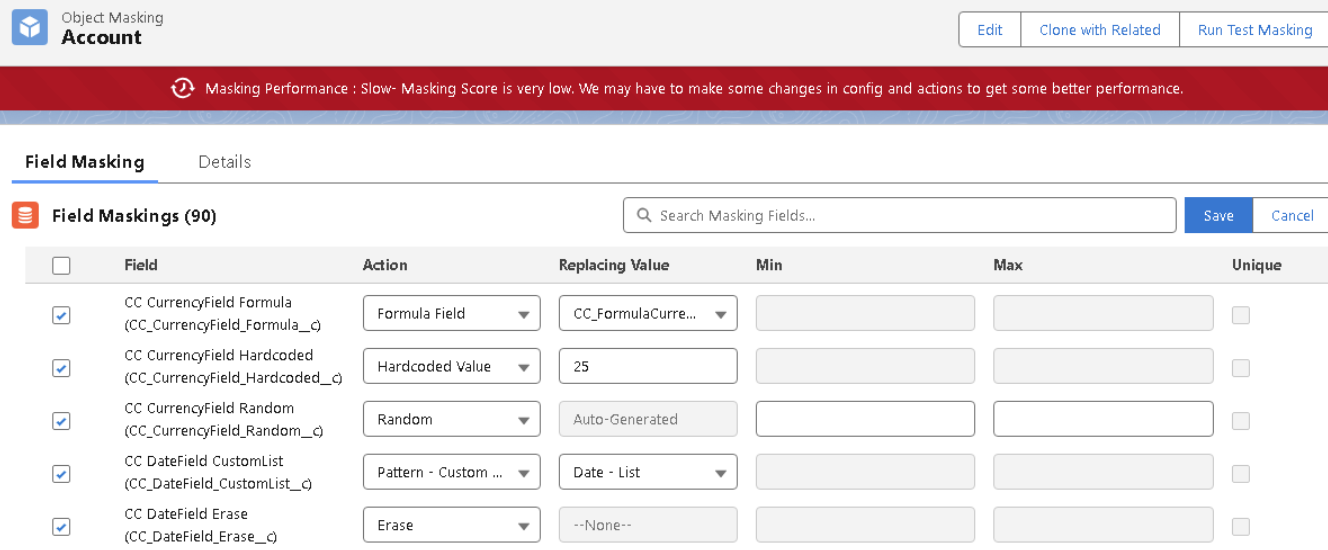Select the Field Masking tab
1328x550 pixels.
pyautogui.click(x=85, y=162)
